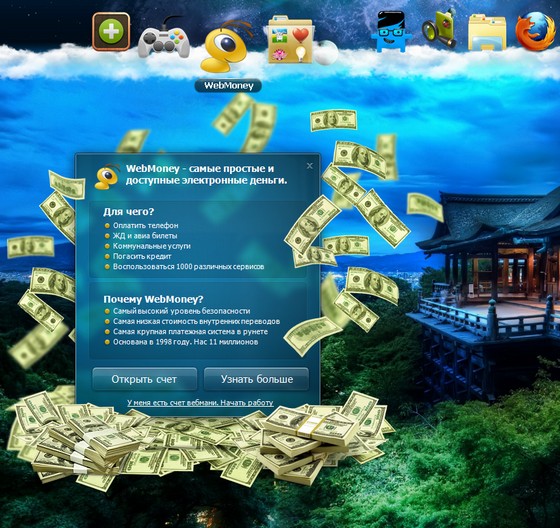Launch the Firefox browser icon
Screen dimensions: 560x528
[x=536, y=31]
